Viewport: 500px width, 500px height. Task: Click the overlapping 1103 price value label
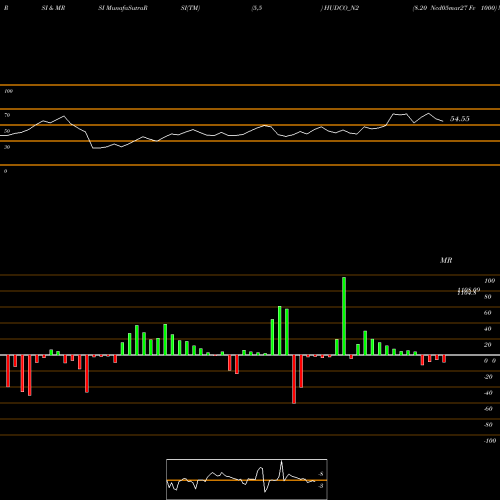[468, 291]
